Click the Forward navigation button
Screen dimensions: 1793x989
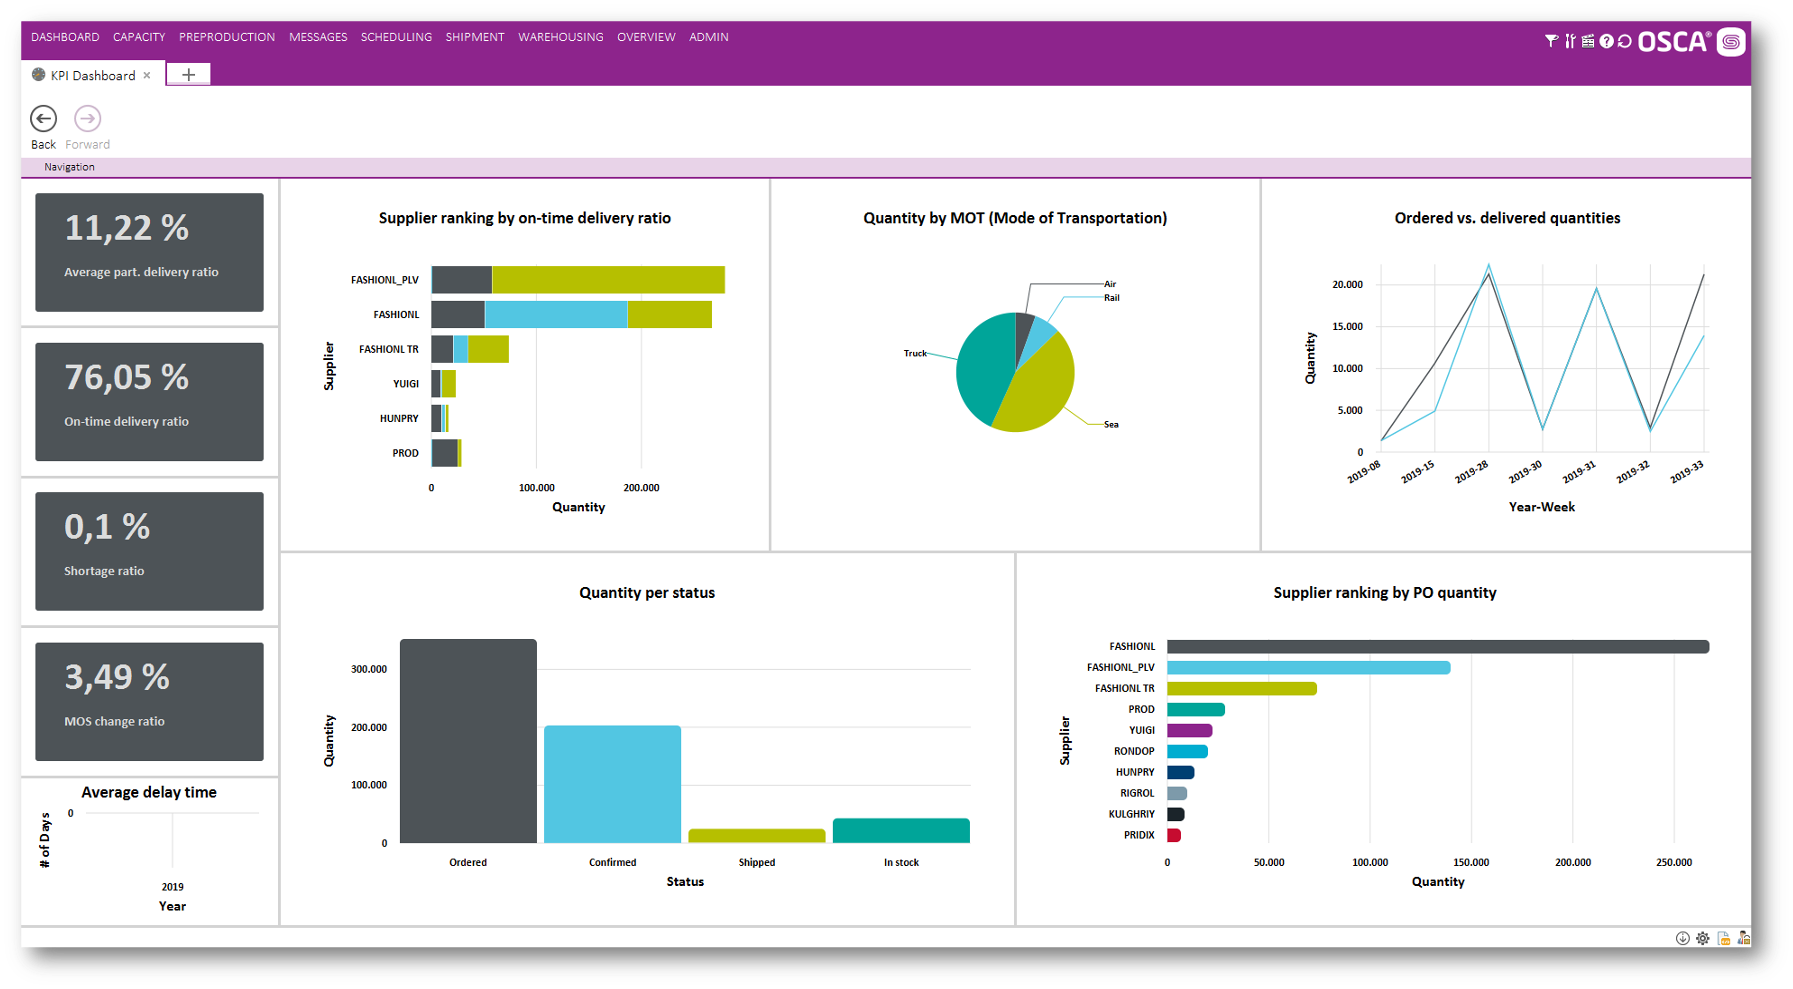pos(87,118)
